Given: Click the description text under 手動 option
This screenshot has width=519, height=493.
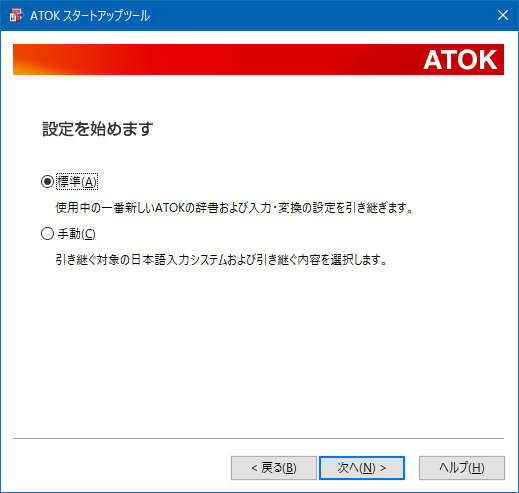Looking at the screenshot, I should point(221,260).
